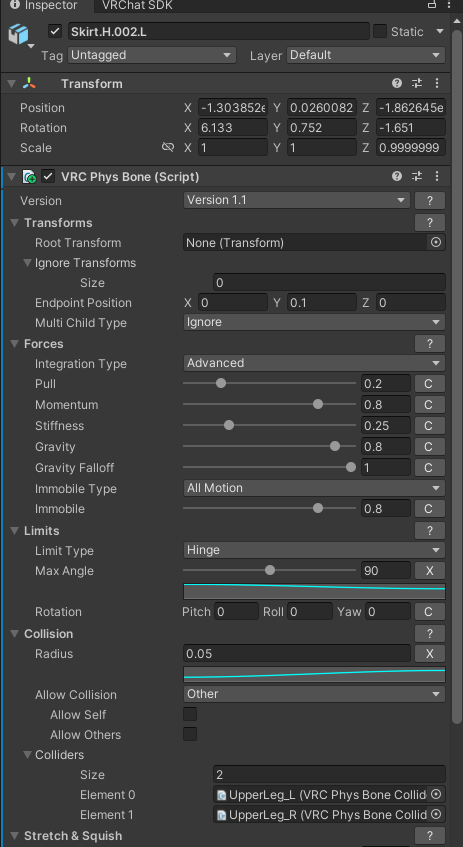The width and height of the screenshot is (463, 847).
Task: Click the constrained proportions scale link icon
Action: (x=168, y=147)
